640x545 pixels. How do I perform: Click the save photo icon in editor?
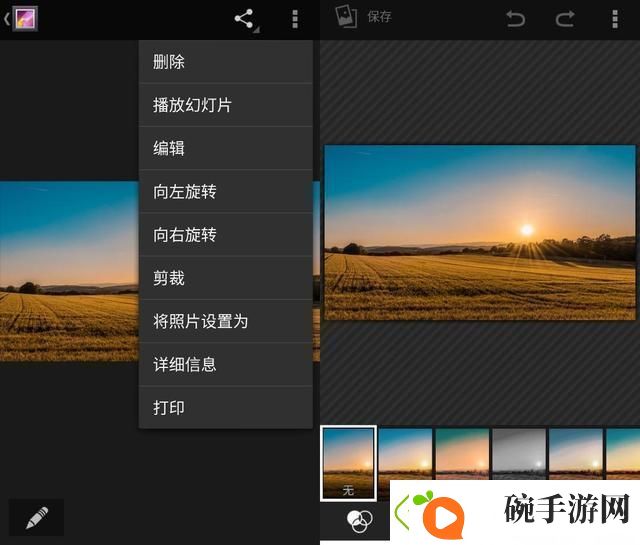click(x=346, y=17)
